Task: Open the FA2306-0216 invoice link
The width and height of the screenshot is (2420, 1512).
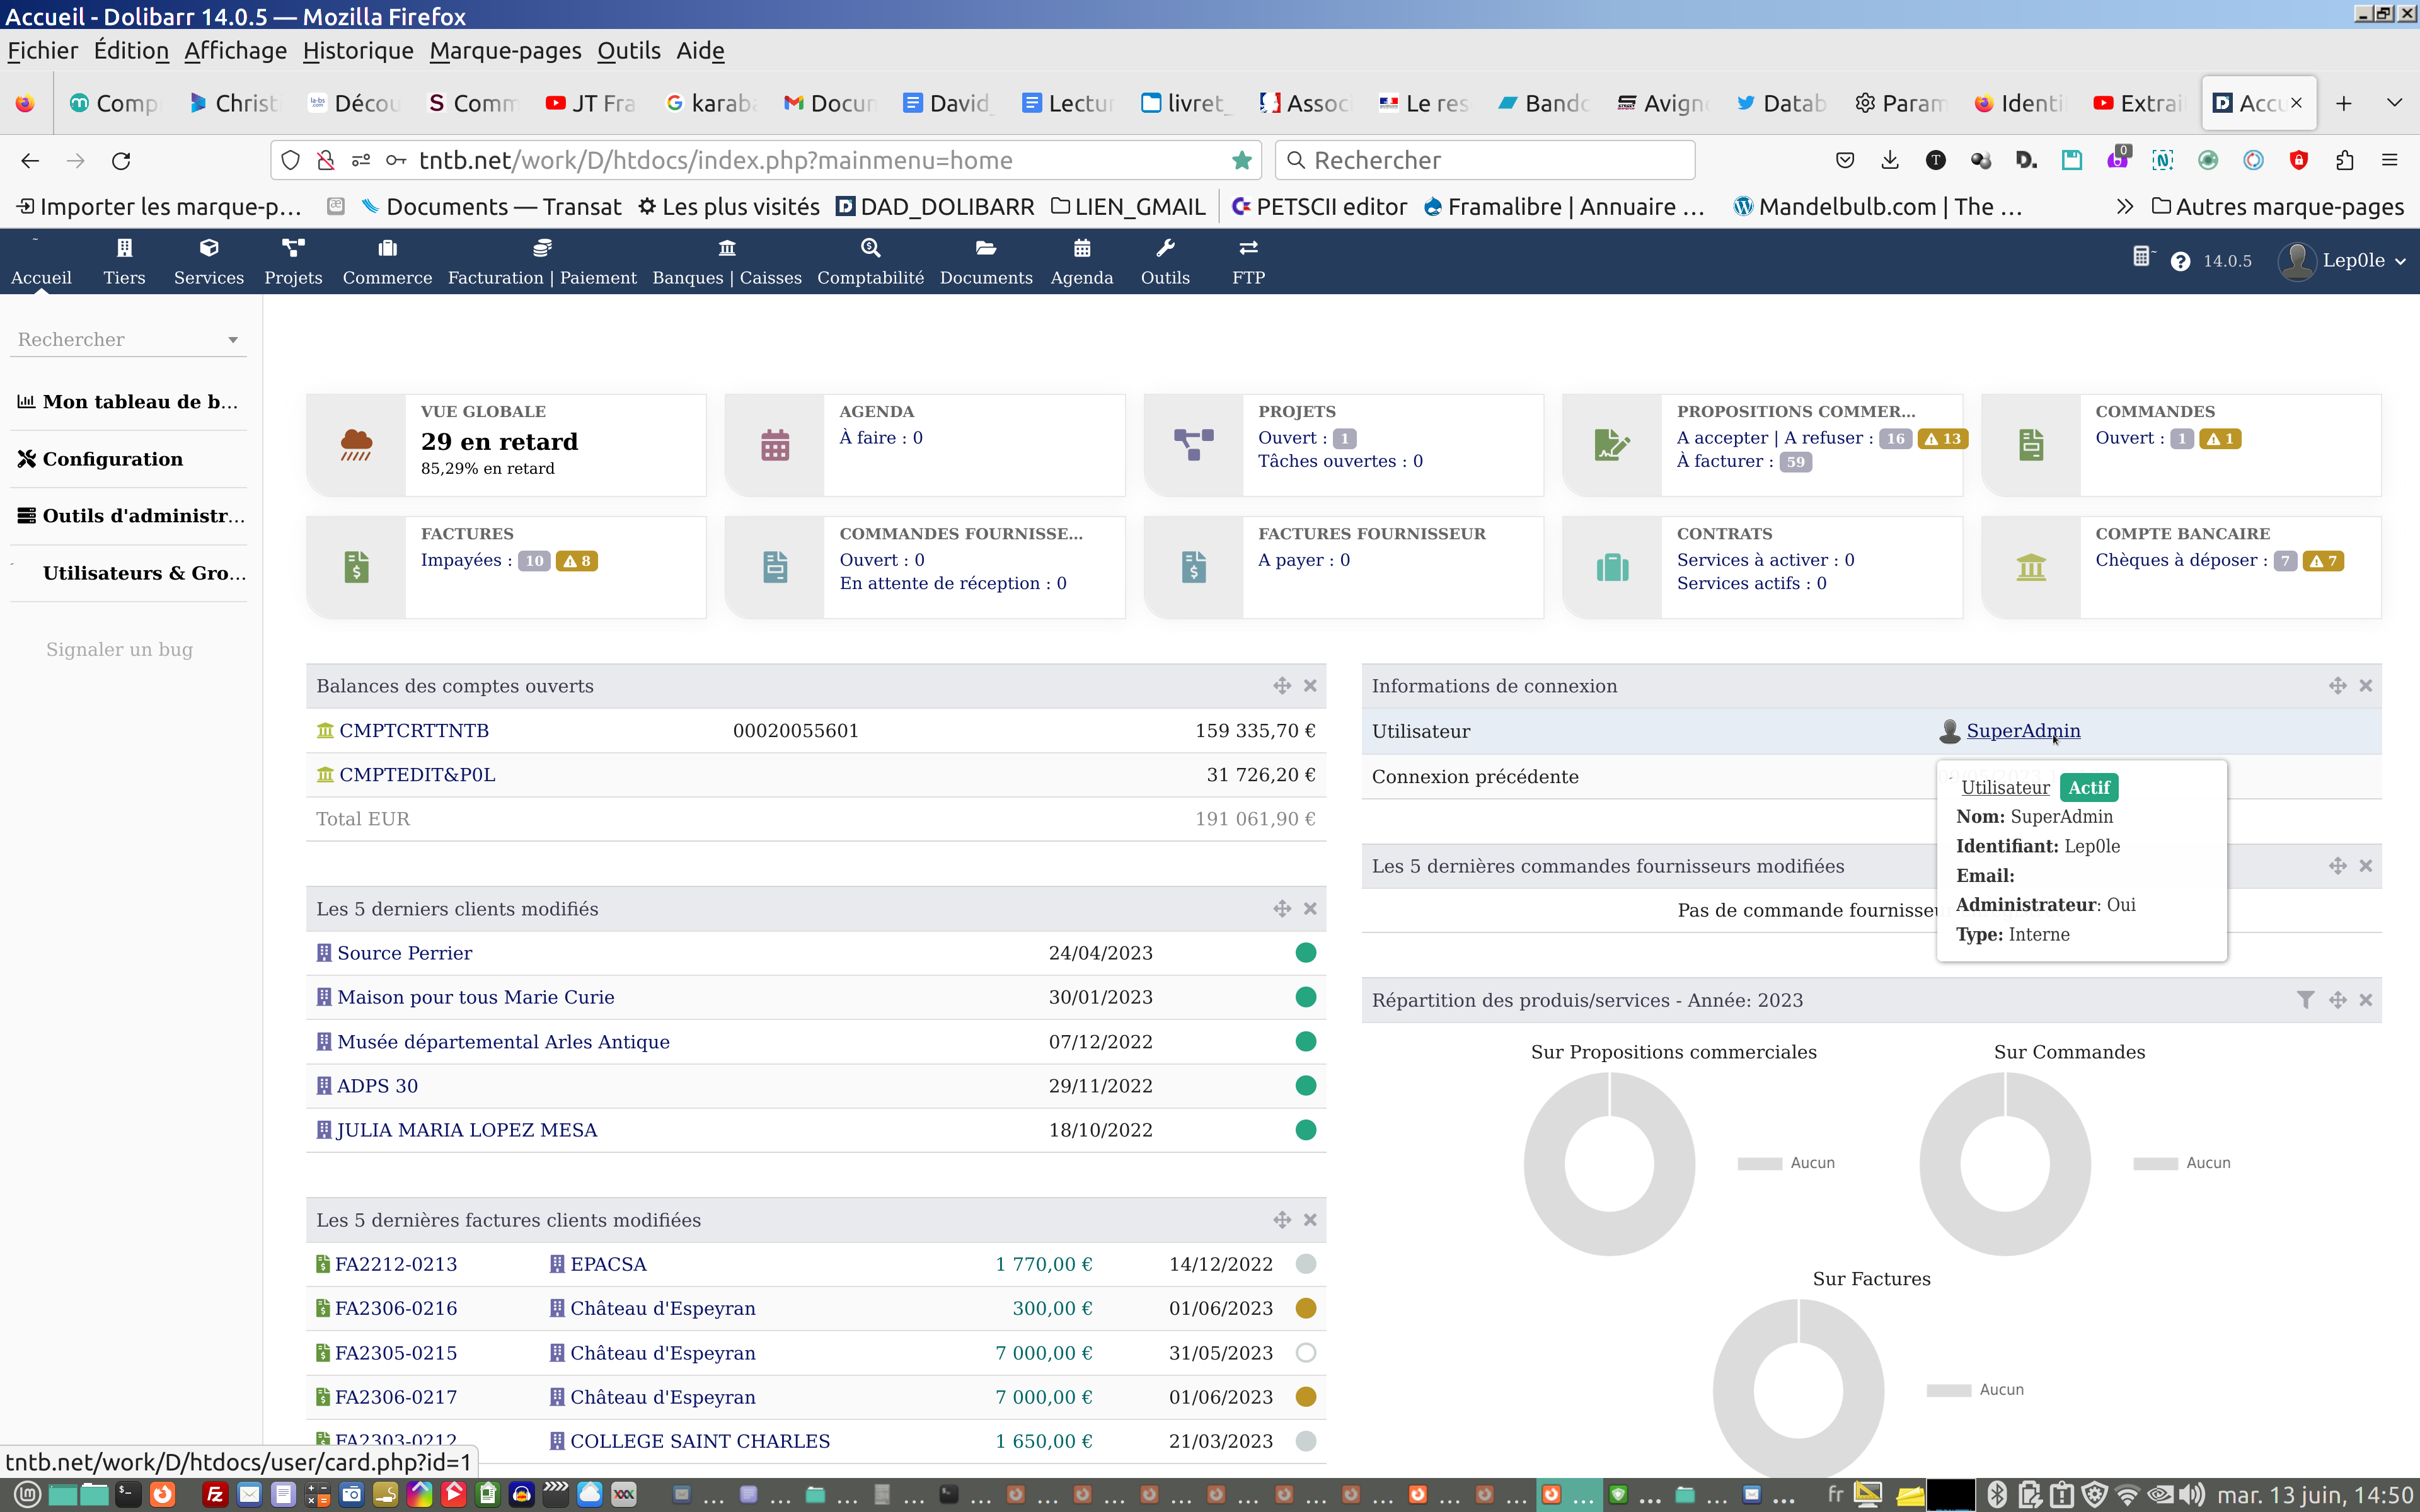Action: [396, 1308]
